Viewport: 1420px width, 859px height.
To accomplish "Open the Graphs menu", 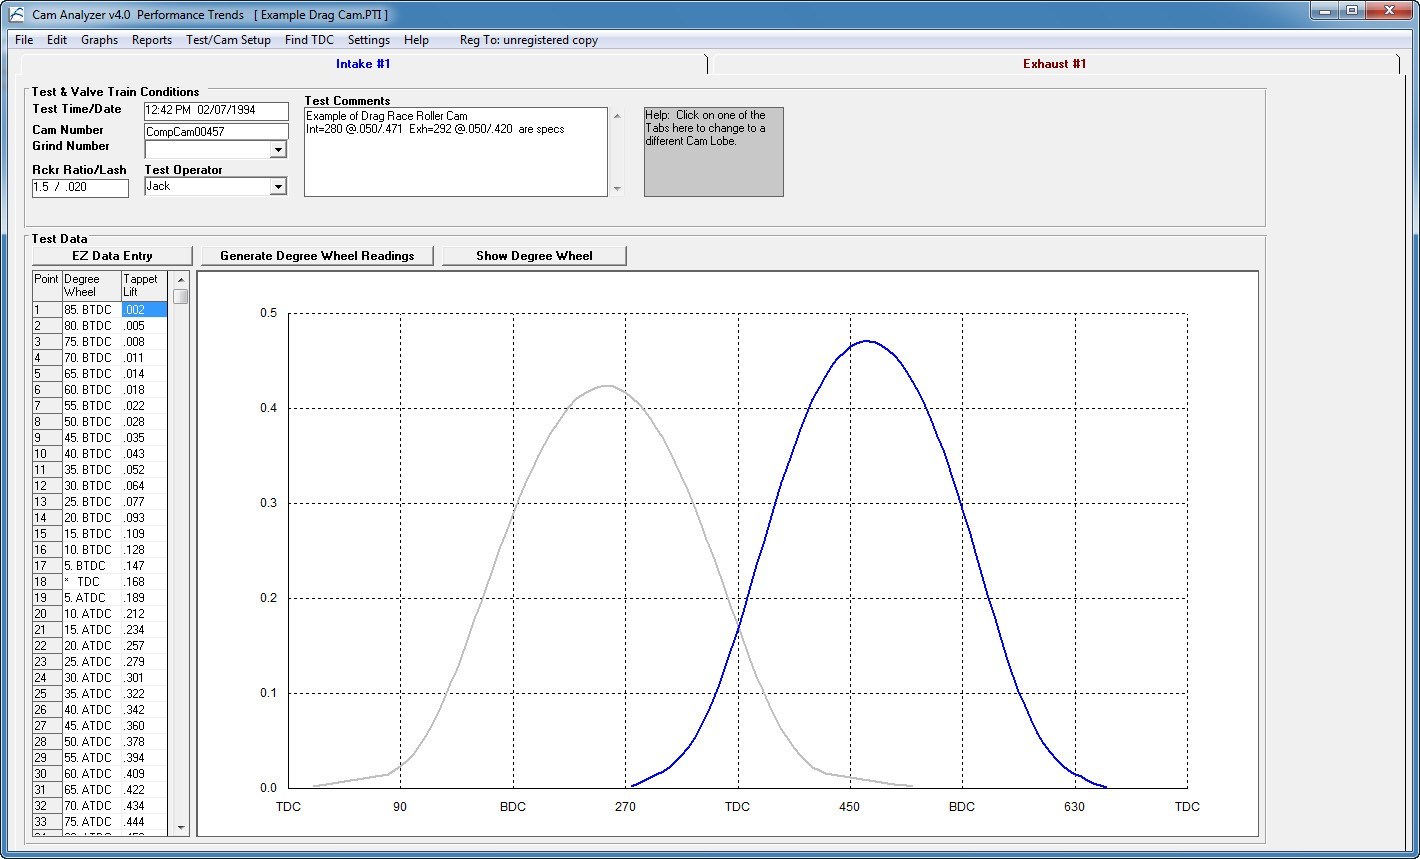I will tap(99, 40).
